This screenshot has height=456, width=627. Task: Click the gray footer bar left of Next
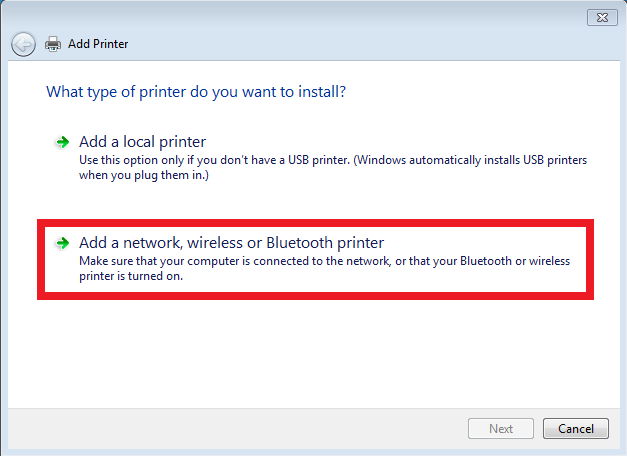[236, 429]
